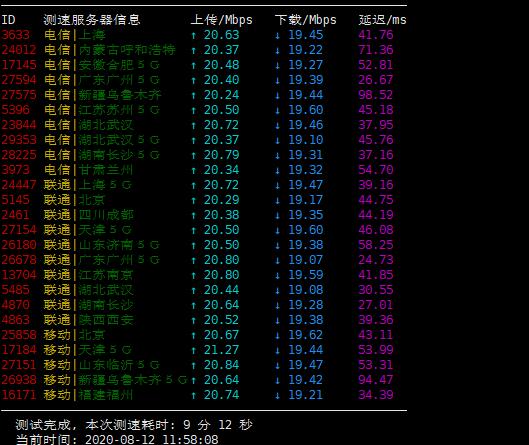Select server ID "13704"
Viewport: 529px width, 445px height.
[19, 275]
